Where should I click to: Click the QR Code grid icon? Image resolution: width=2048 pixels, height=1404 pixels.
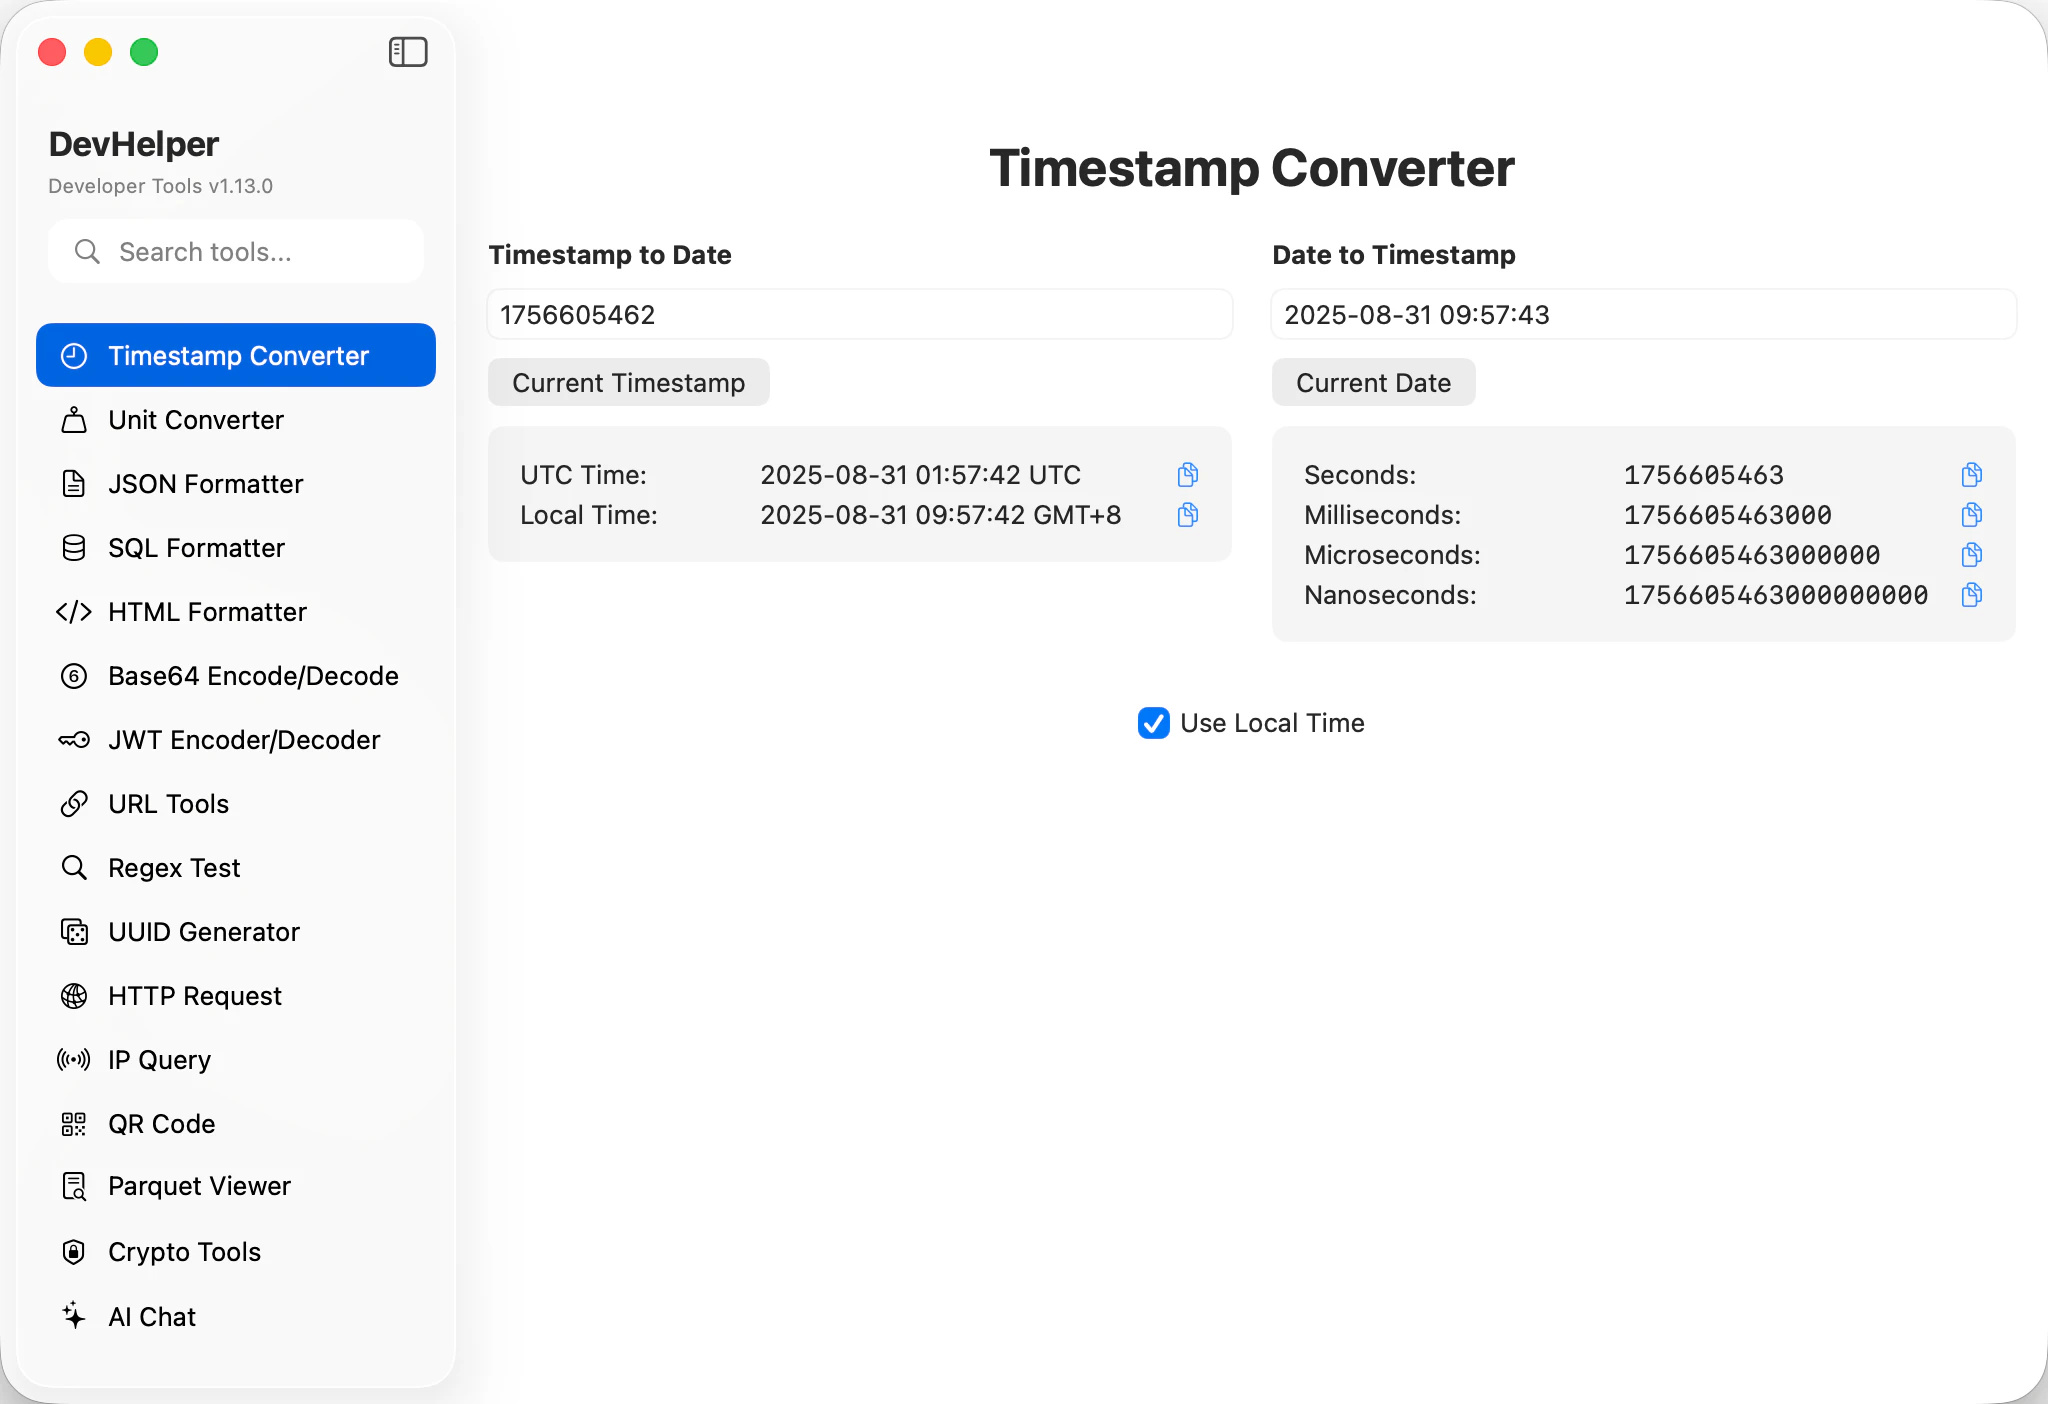(74, 1124)
